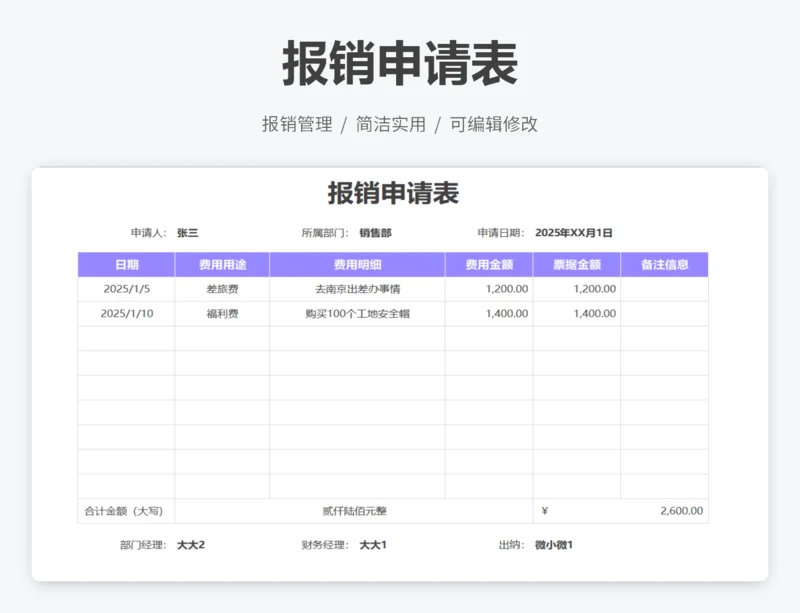Click the 合计金额（大写）label cell

pos(126,511)
